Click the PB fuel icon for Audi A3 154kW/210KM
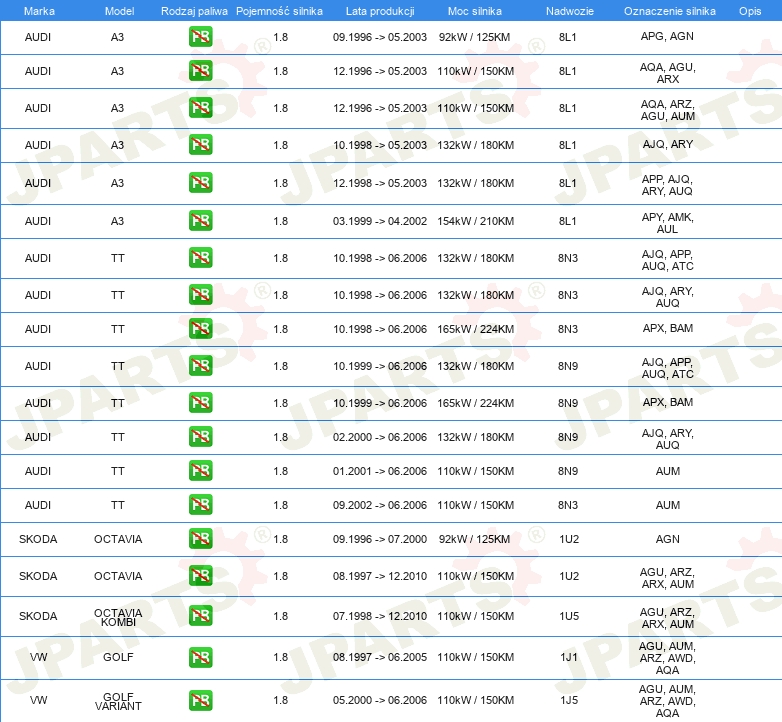The width and height of the screenshot is (782, 722). [x=200, y=221]
